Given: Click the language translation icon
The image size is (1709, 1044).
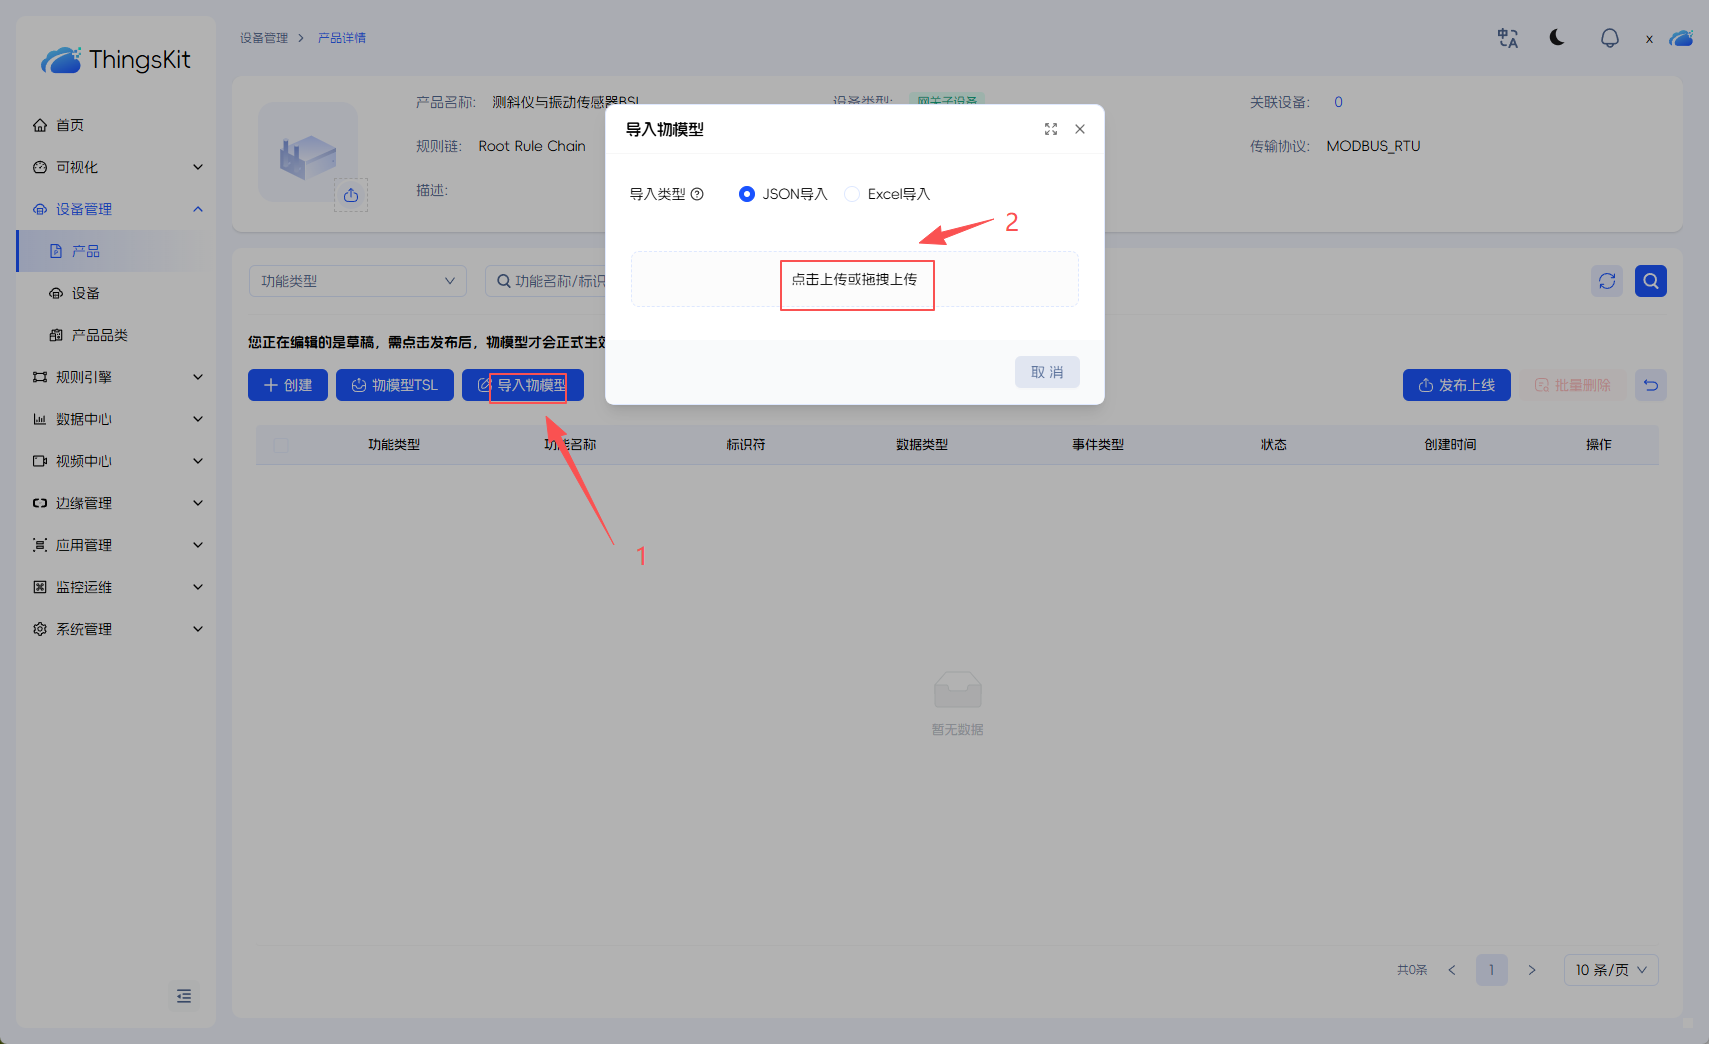Looking at the screenshot, I should [x=1507, y=38].
